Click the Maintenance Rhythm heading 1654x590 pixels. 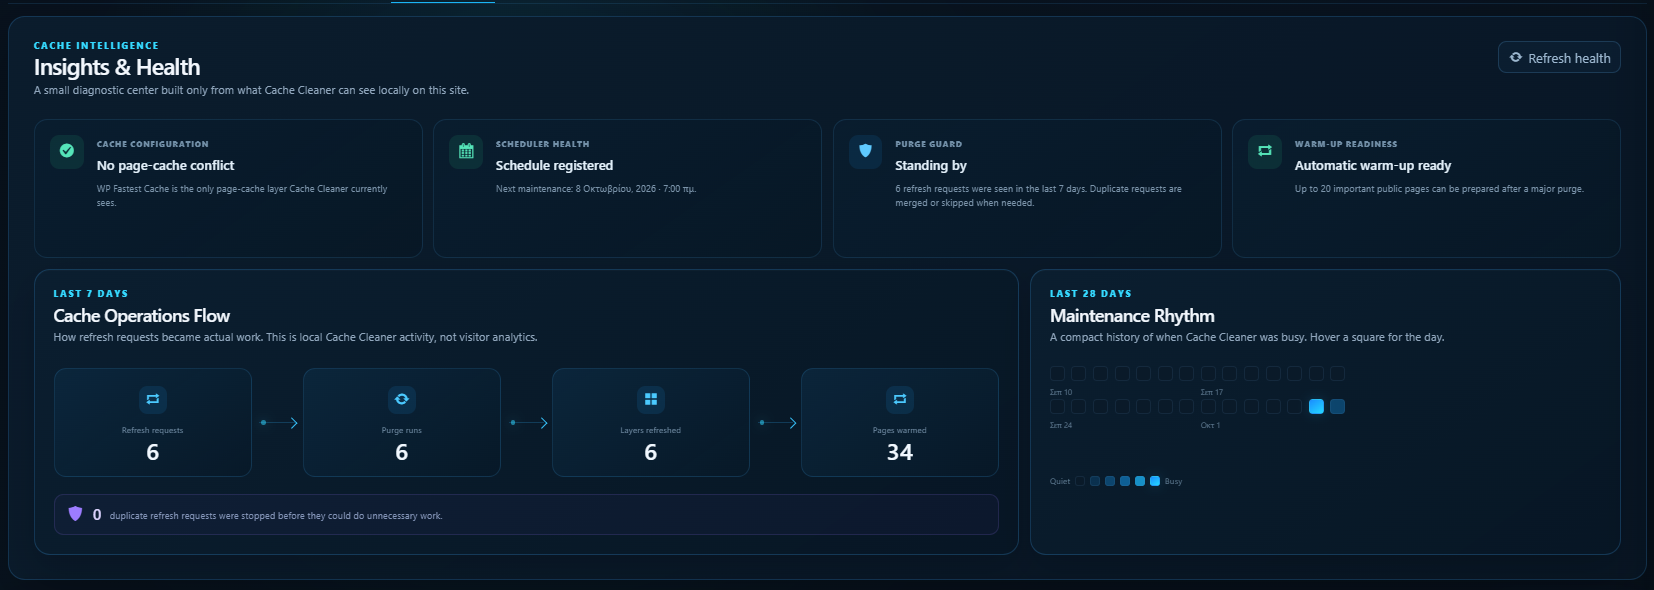pyautogui.click(x=1132, y=316)
